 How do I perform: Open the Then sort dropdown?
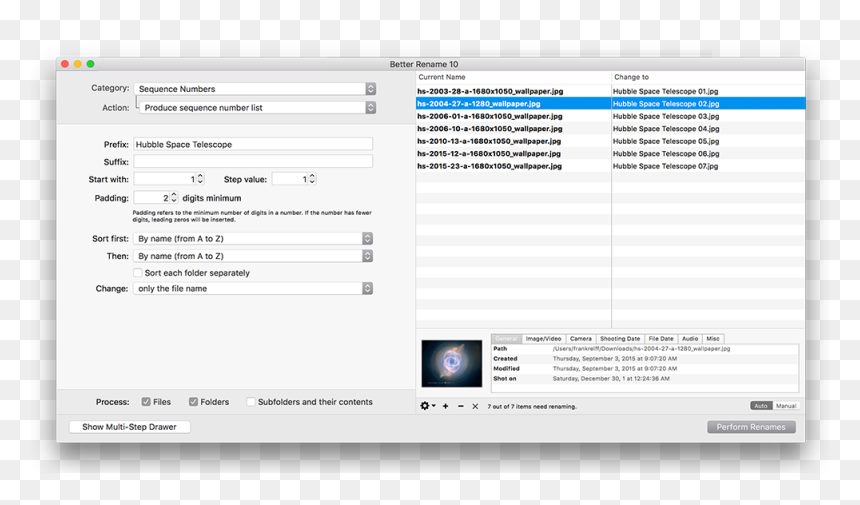(x=253, y=256)
